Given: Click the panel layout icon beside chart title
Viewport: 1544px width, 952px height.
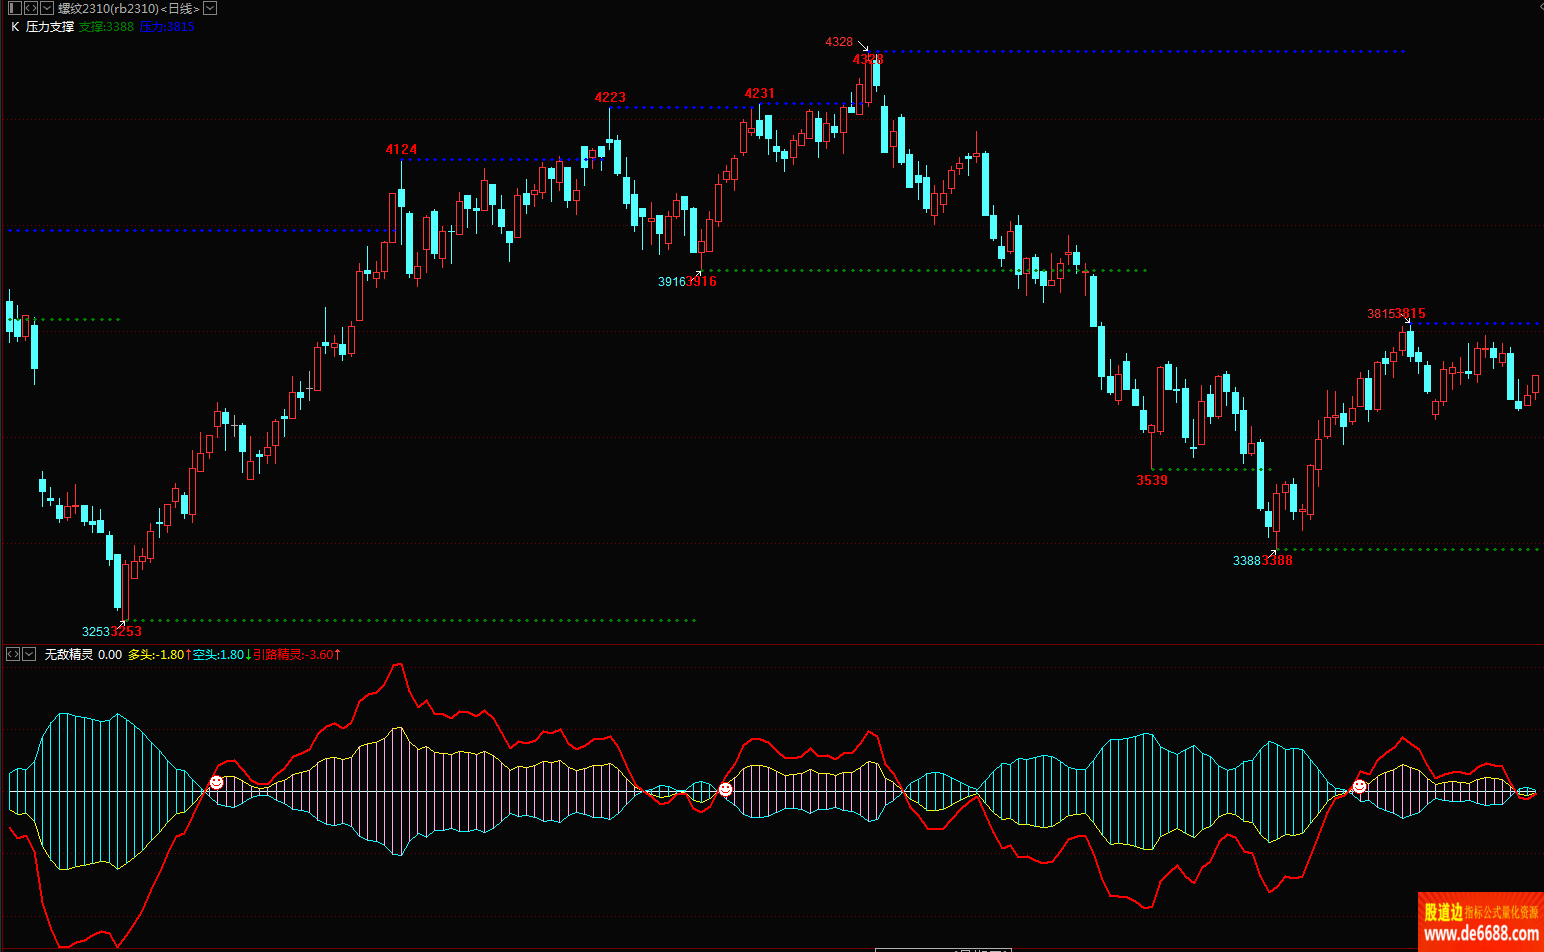Looking at the screenshot, I should click(x=14, y=8).
